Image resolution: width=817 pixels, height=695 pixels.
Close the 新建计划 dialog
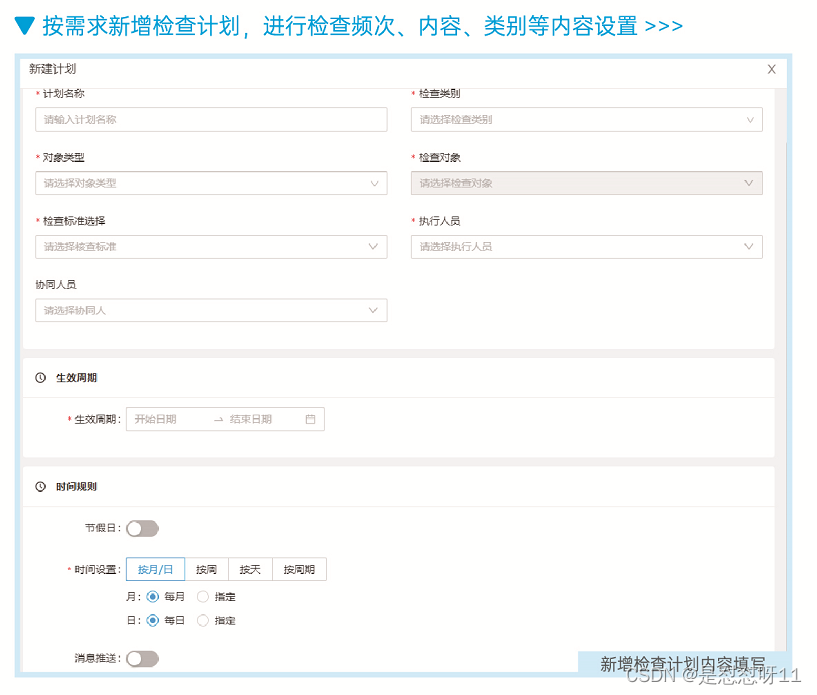coord(771,69)
